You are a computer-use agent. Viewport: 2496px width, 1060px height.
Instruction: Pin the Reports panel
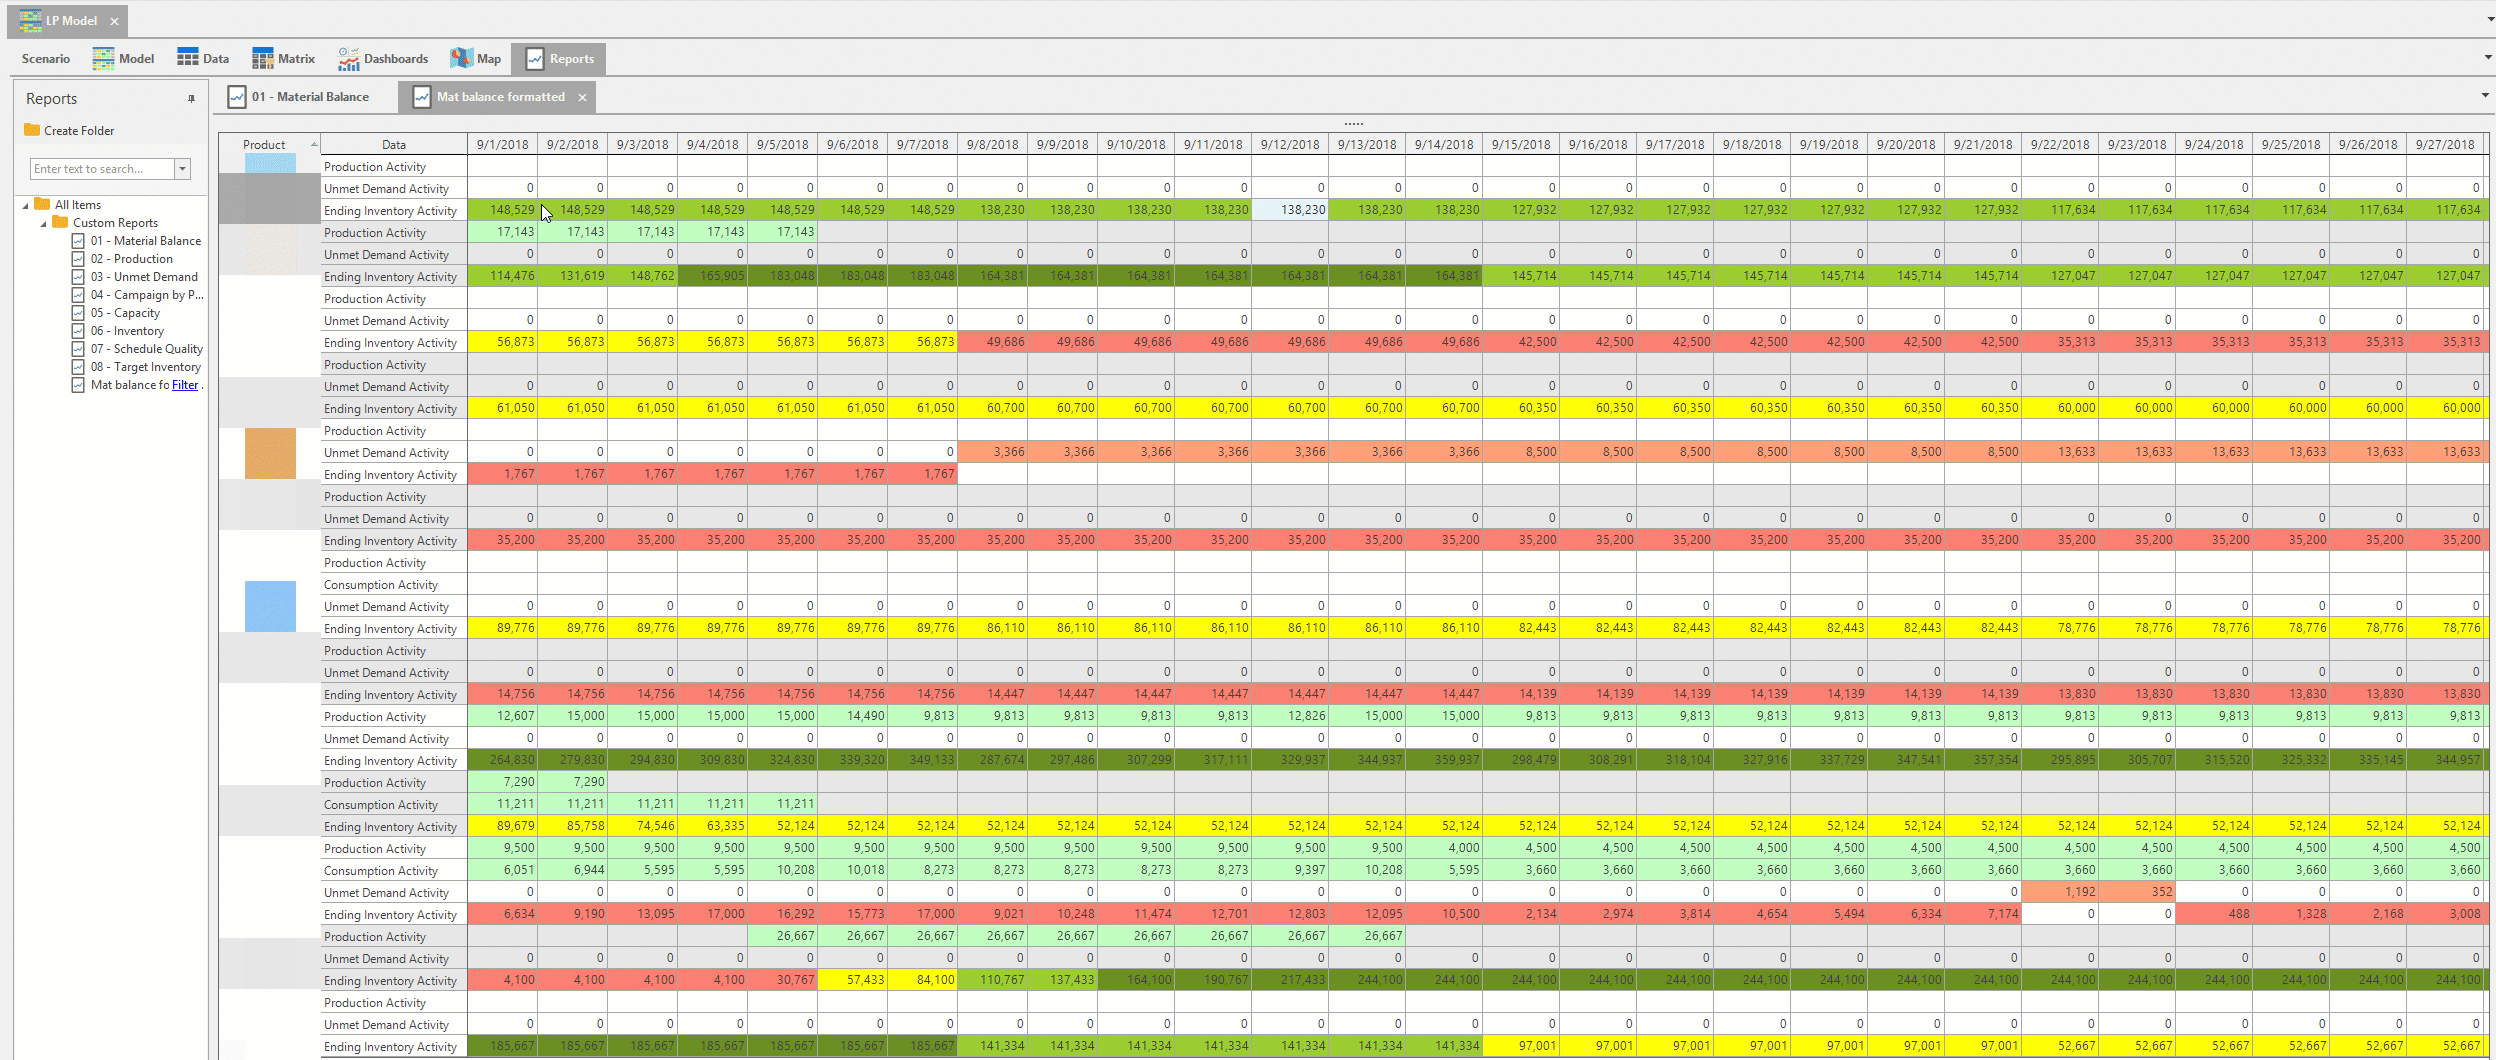(x=191, y=99)
